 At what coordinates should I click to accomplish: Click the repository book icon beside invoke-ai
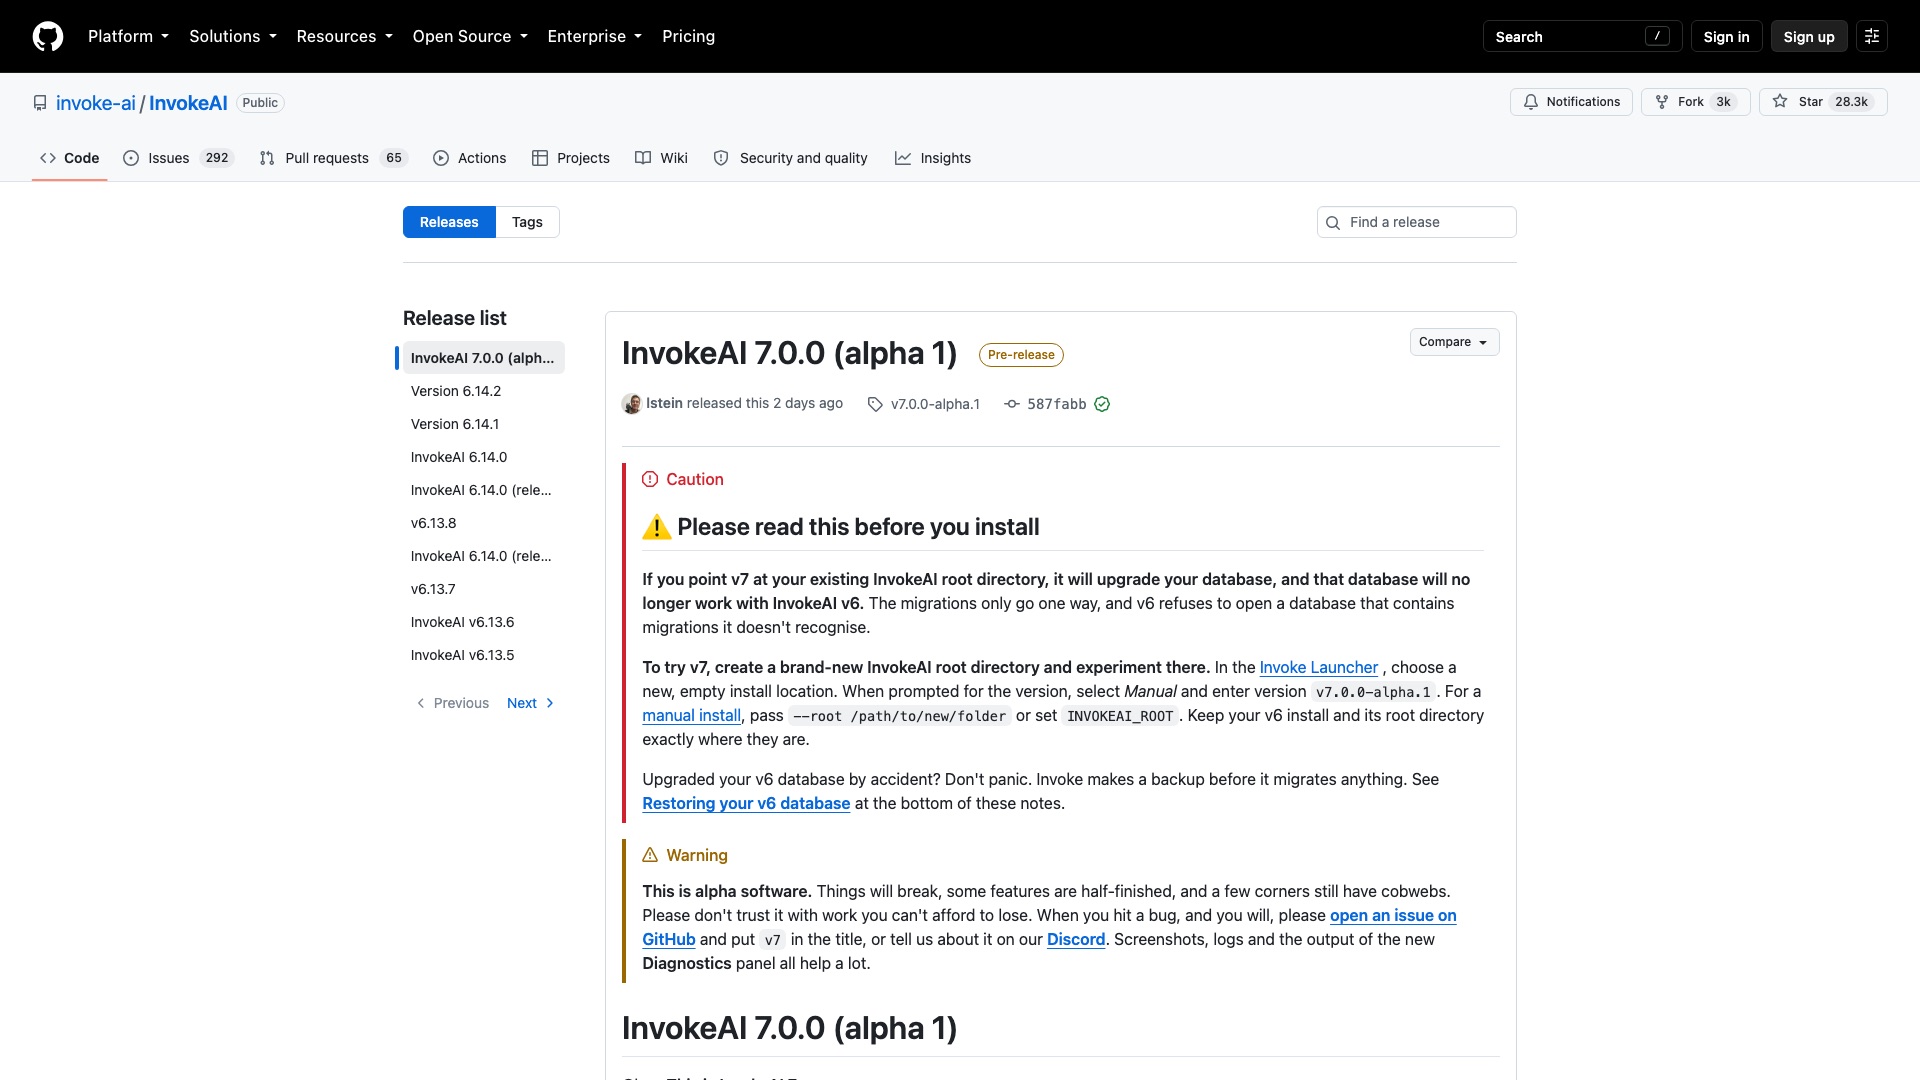pyautogui.click(x=40, y=103)
